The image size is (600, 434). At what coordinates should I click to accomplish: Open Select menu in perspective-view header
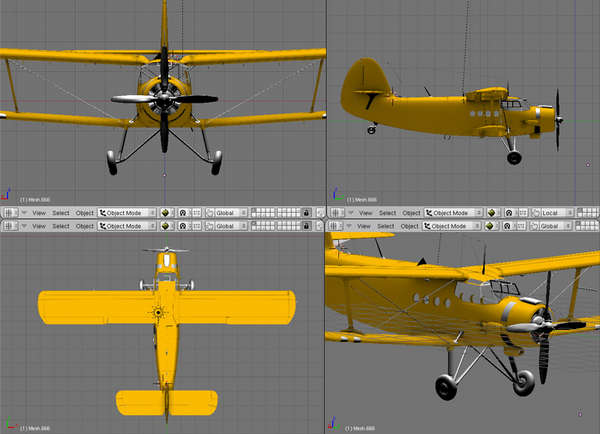(x=385, y=226)
